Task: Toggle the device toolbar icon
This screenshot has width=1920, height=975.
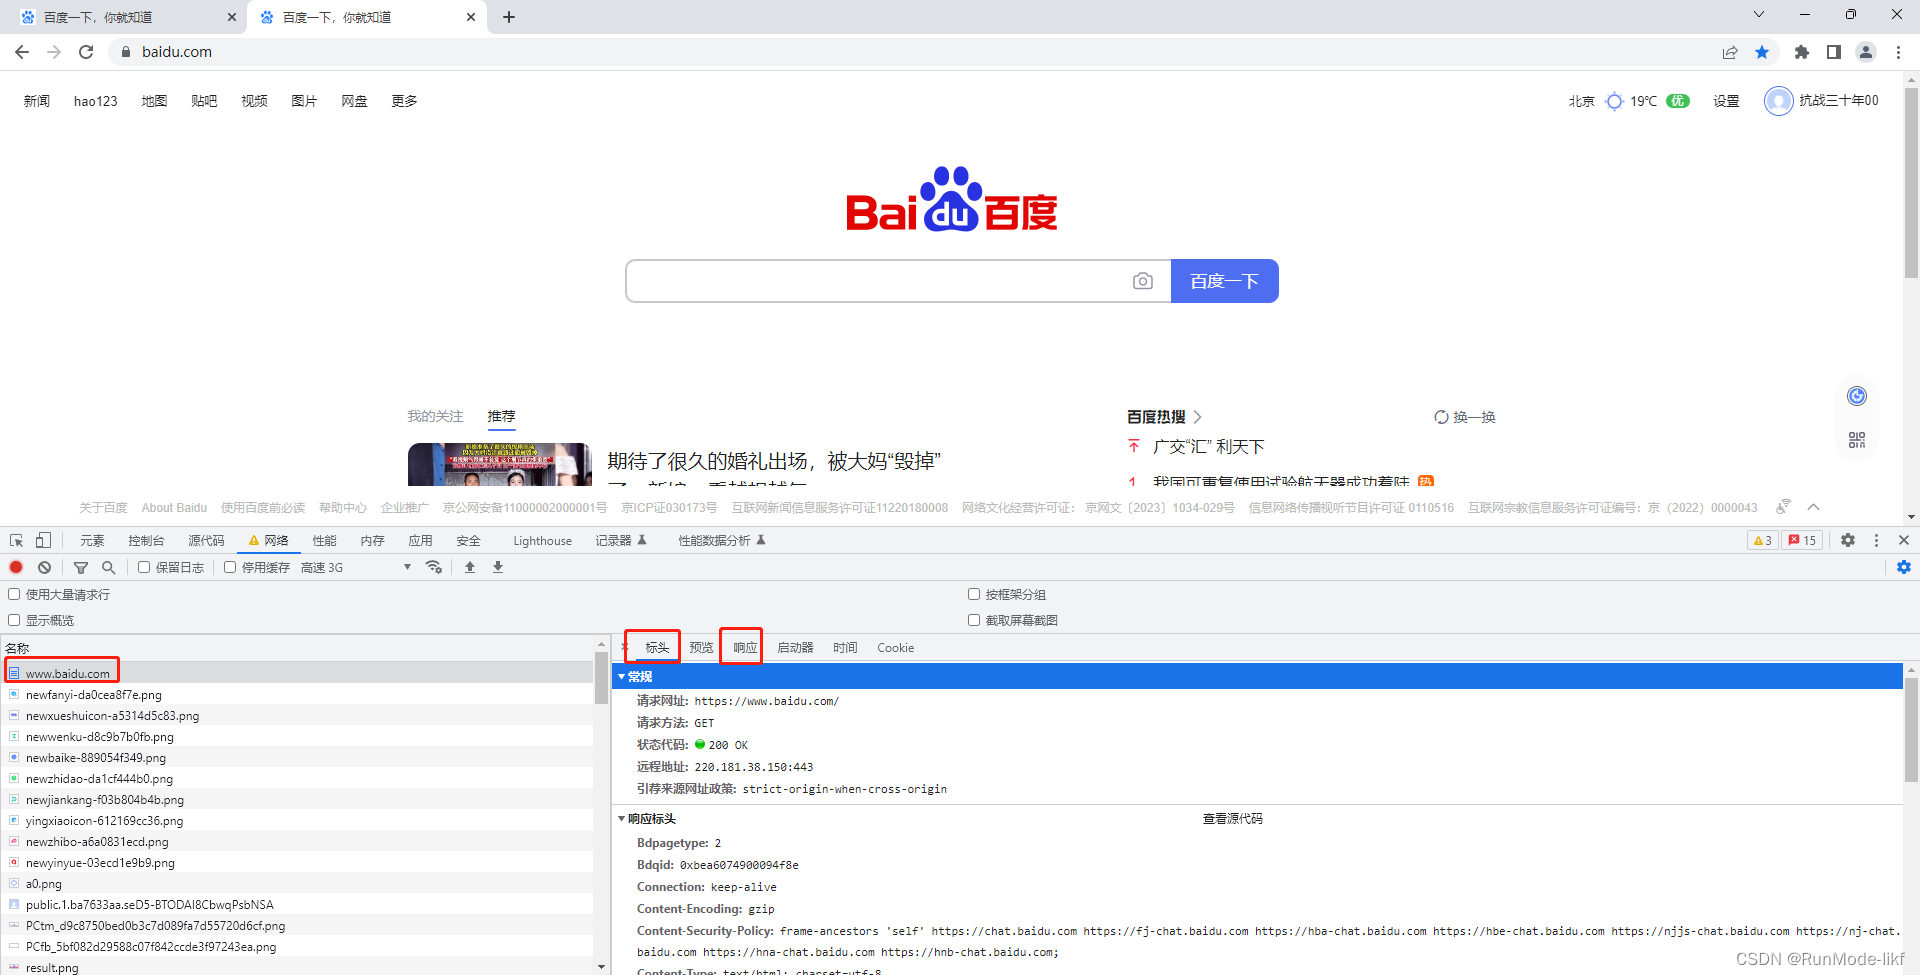Action: pos(43,540)
